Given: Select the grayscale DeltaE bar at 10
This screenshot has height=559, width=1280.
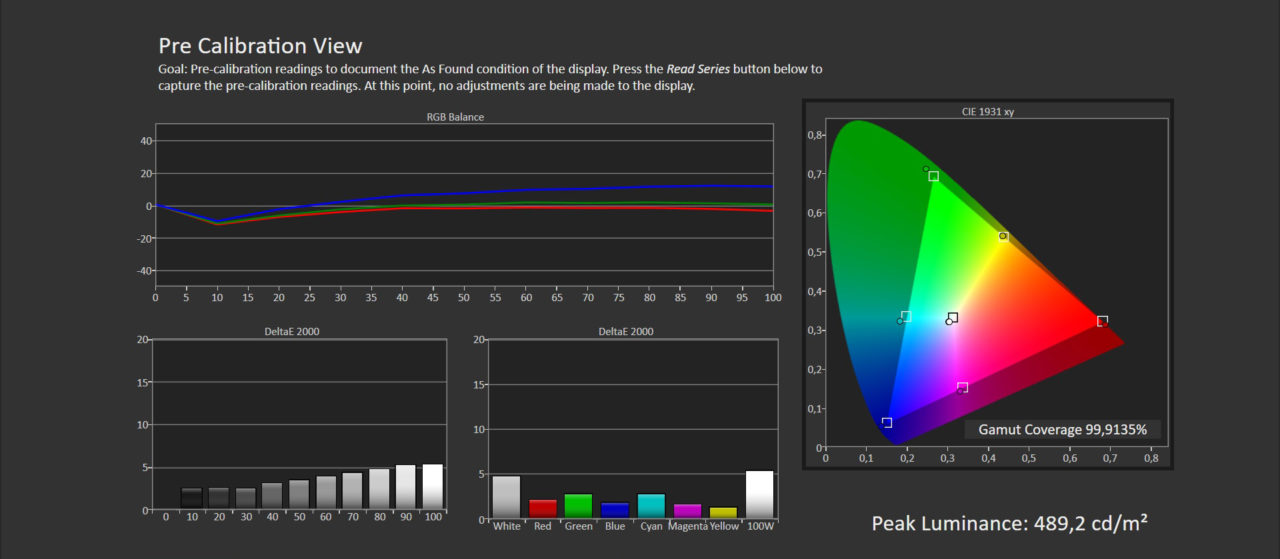Looking at the screenshot, I should tap(191, 498).
